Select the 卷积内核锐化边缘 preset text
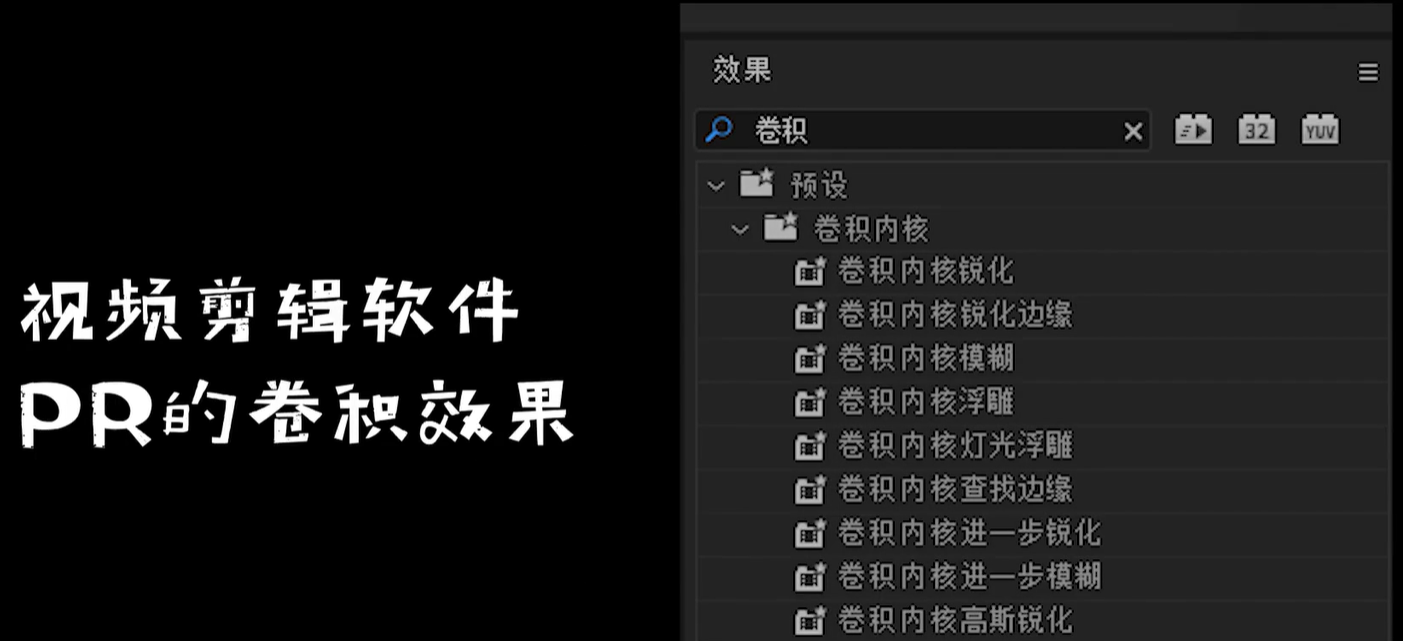 coord(955,315)
